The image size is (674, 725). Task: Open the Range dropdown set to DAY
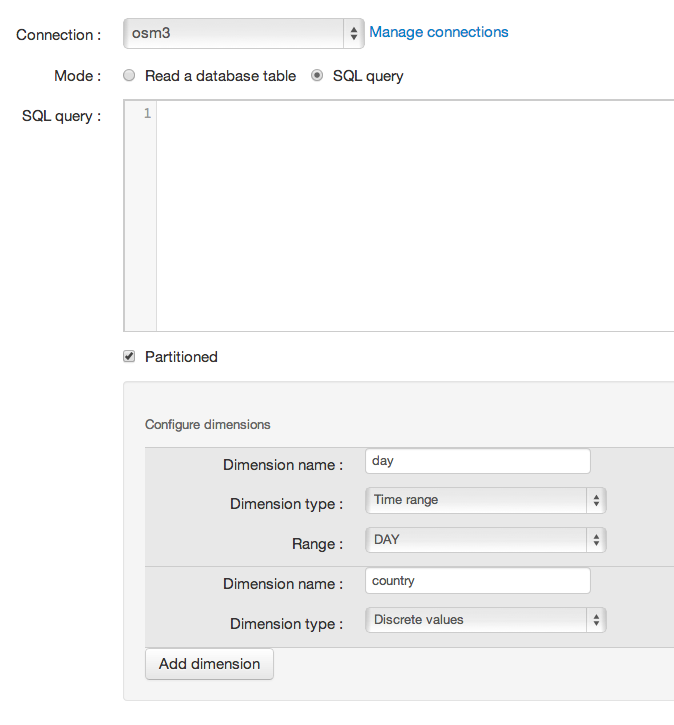pos(485,540)
